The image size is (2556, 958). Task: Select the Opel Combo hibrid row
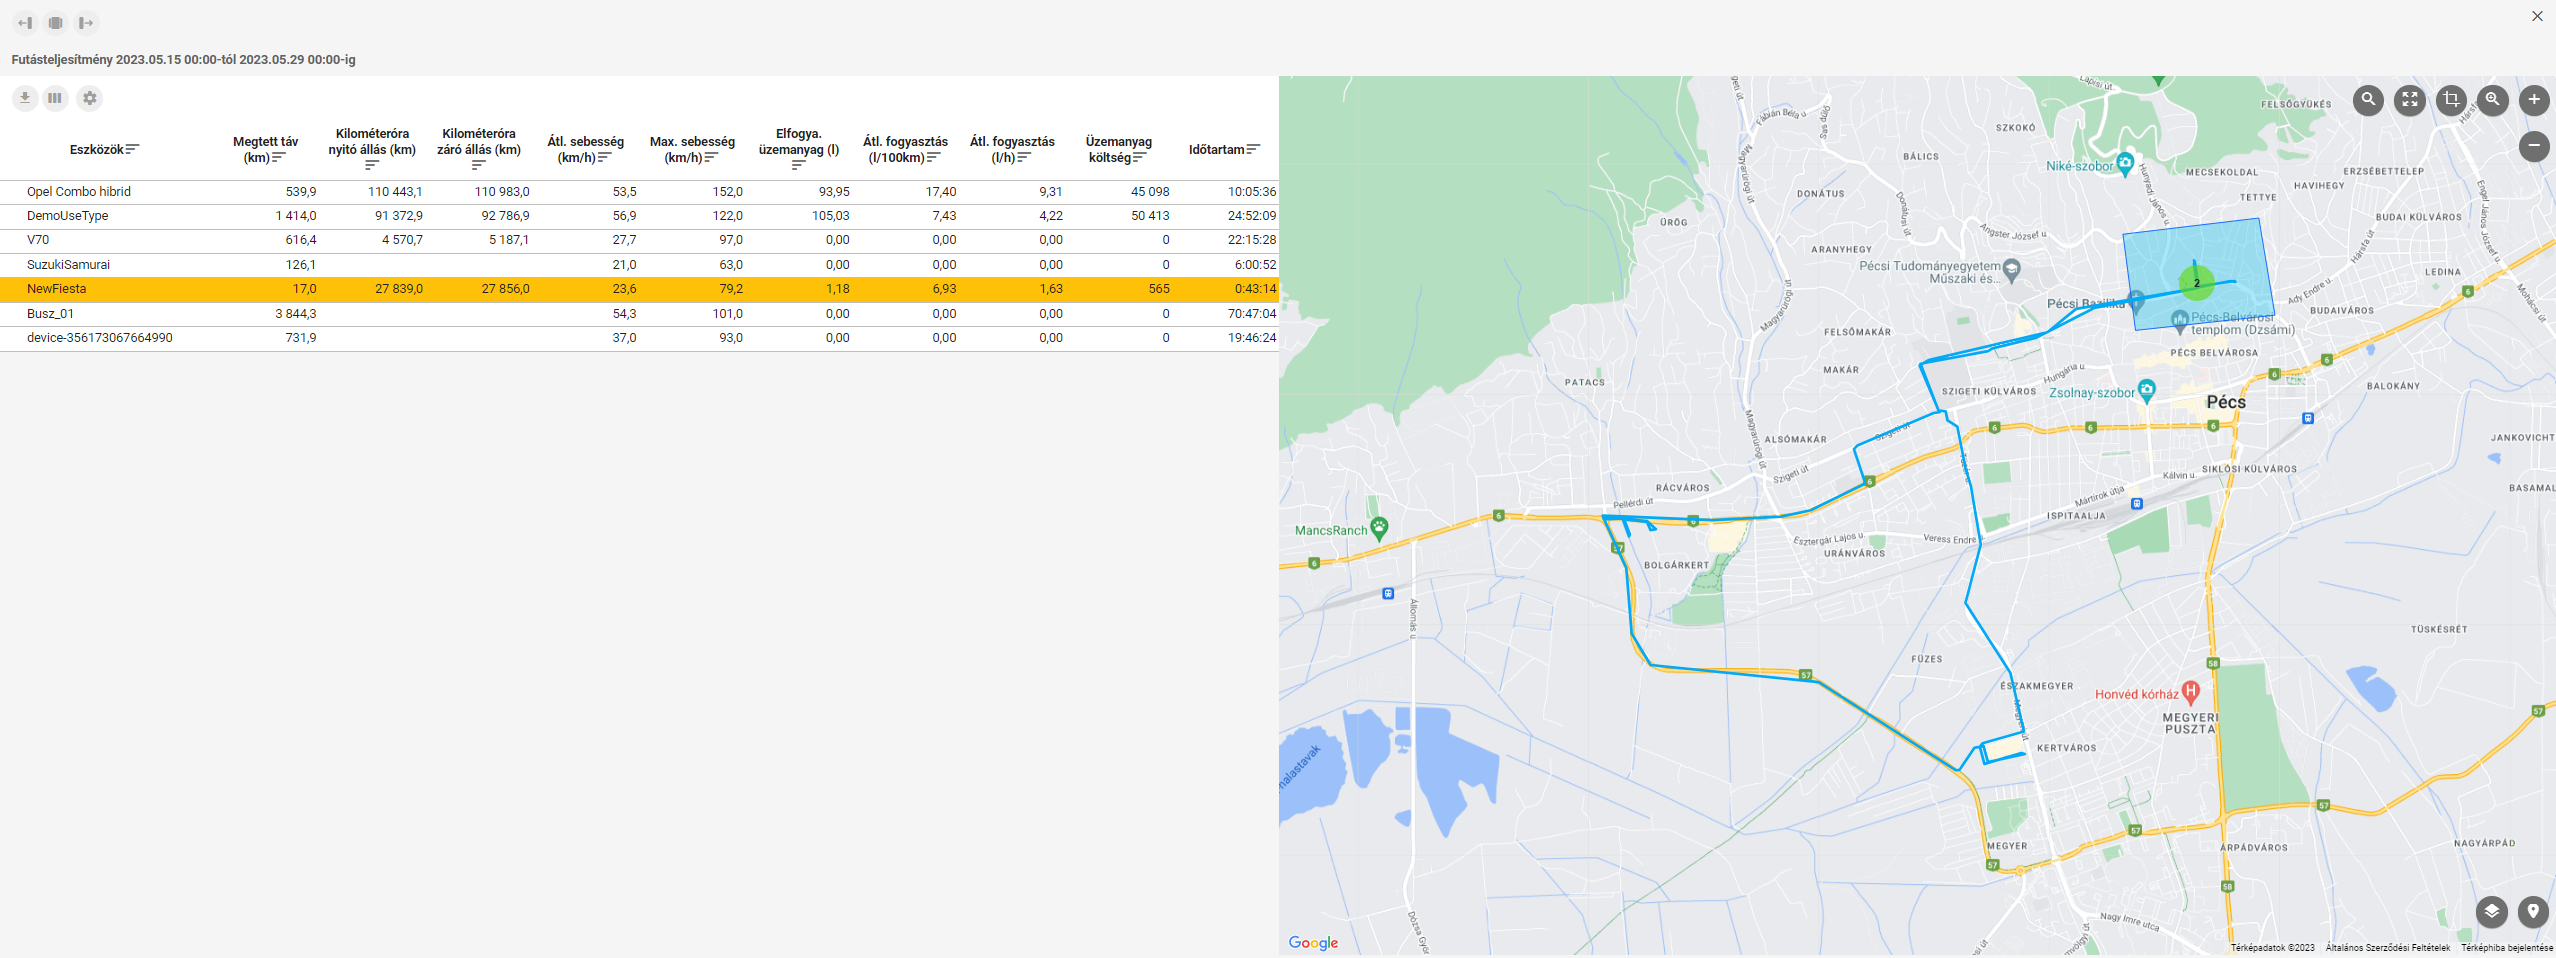tap(79, 192)
